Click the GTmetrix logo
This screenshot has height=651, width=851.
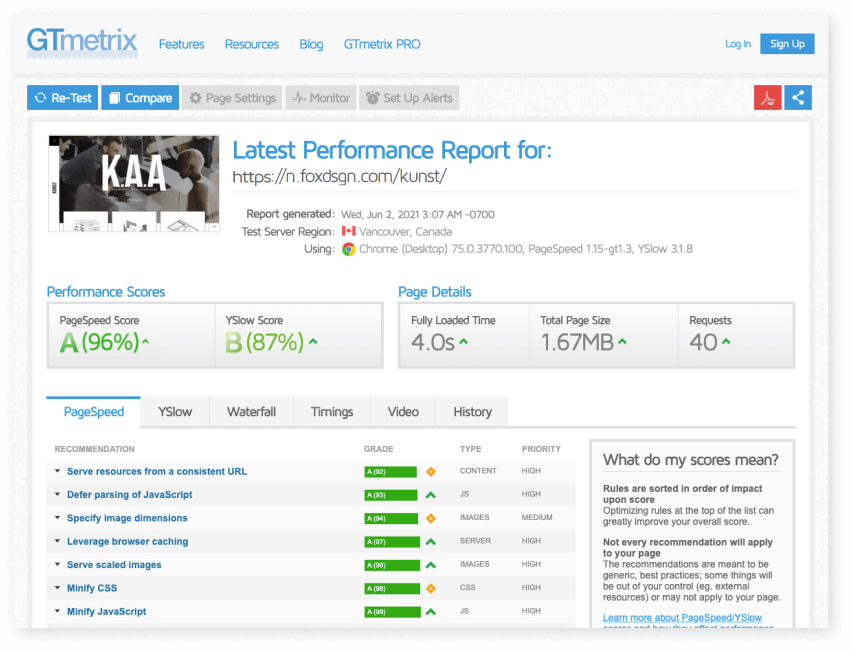(x=84, y=43)
